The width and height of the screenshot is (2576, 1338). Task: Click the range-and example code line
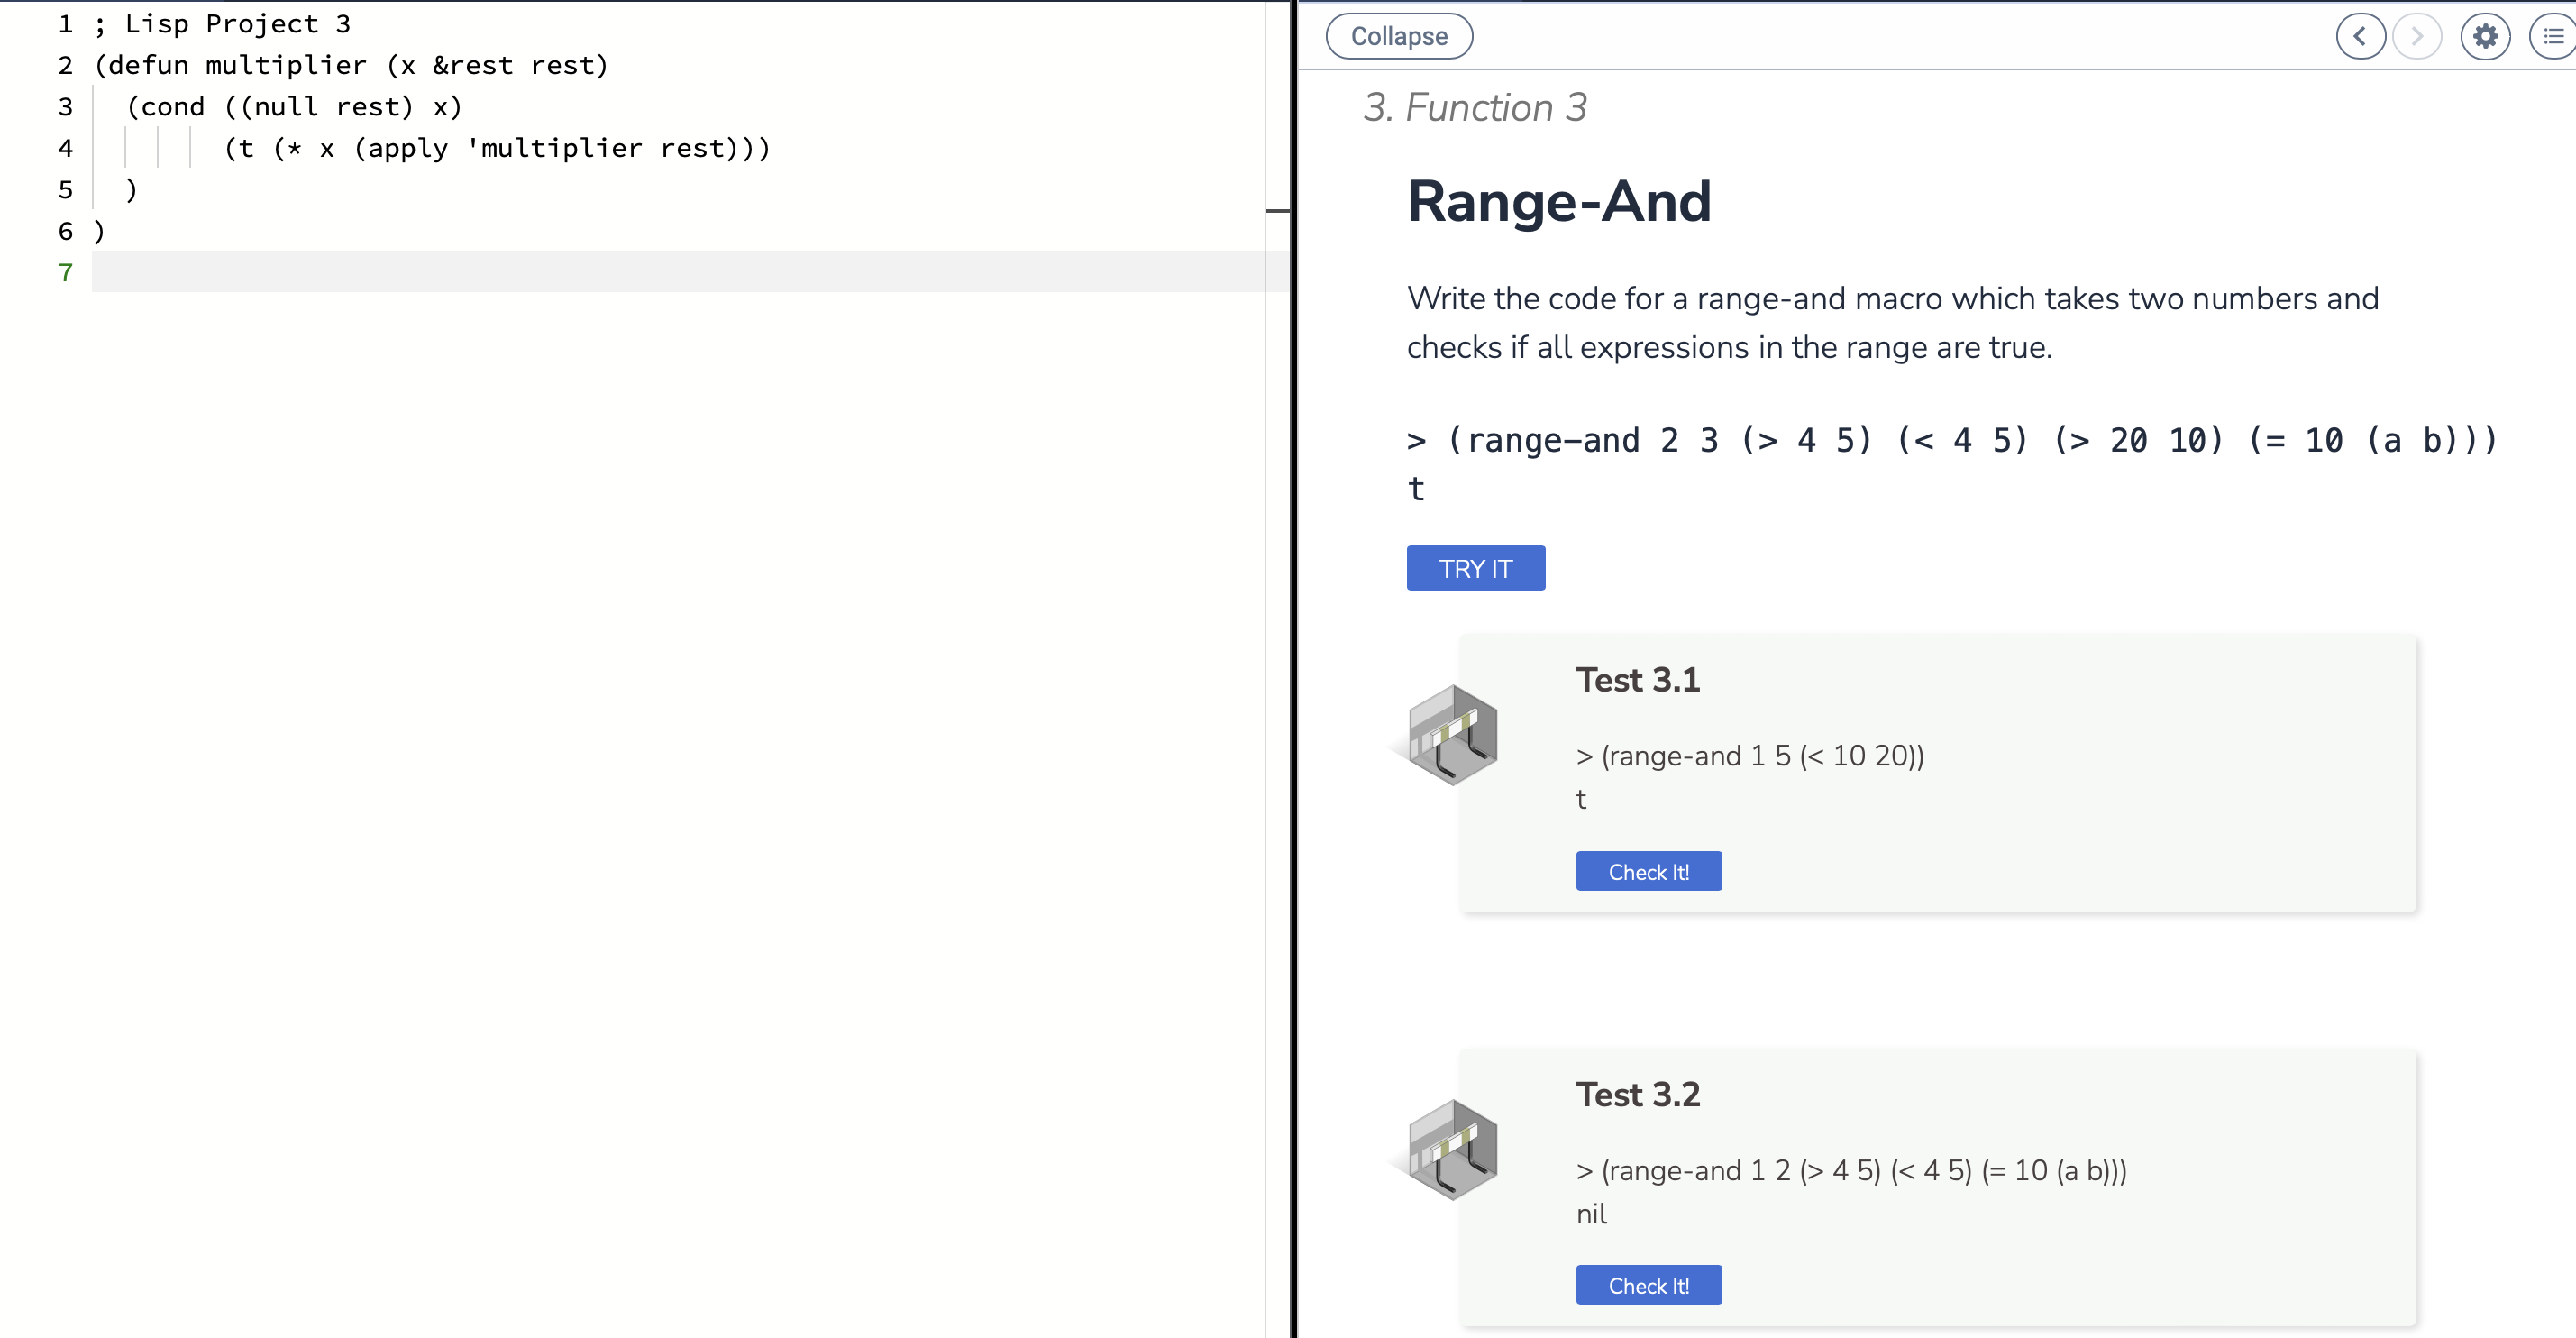tap(1952, 440)
